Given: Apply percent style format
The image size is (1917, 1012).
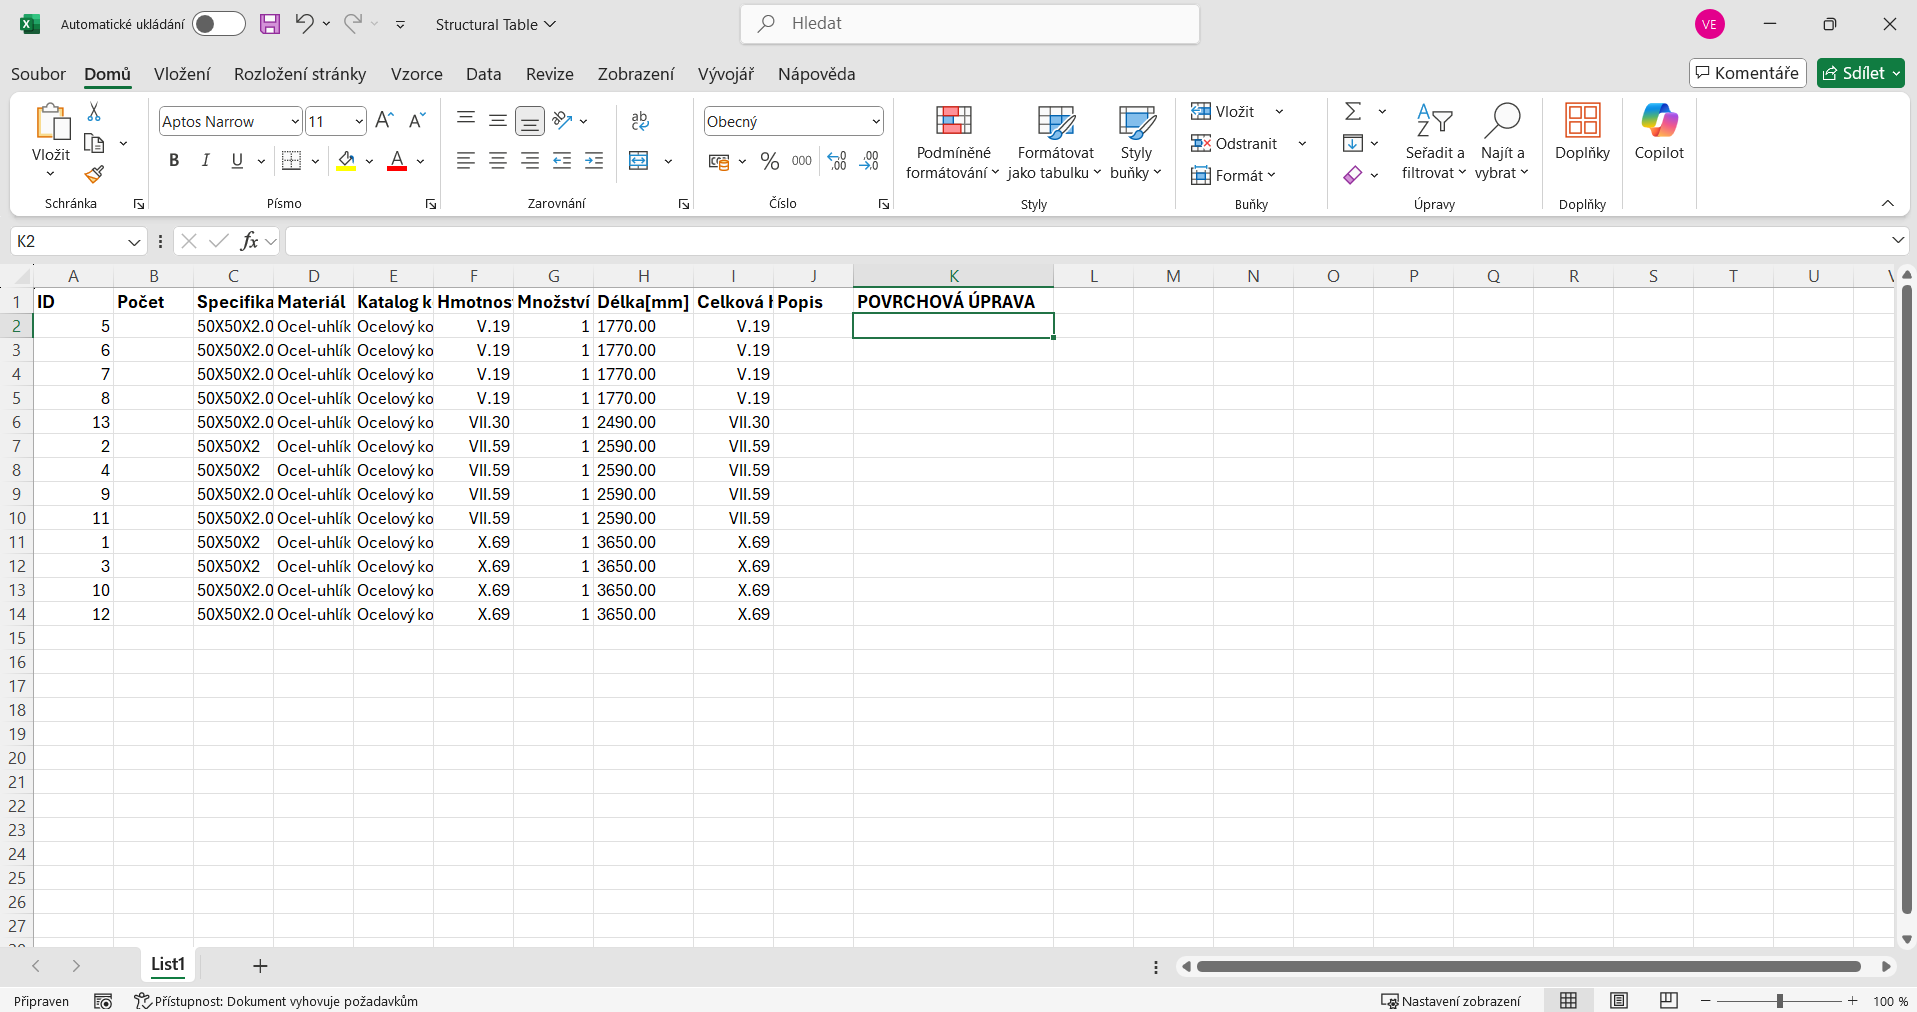Looking at the screenshot, I should click(770, 161).
